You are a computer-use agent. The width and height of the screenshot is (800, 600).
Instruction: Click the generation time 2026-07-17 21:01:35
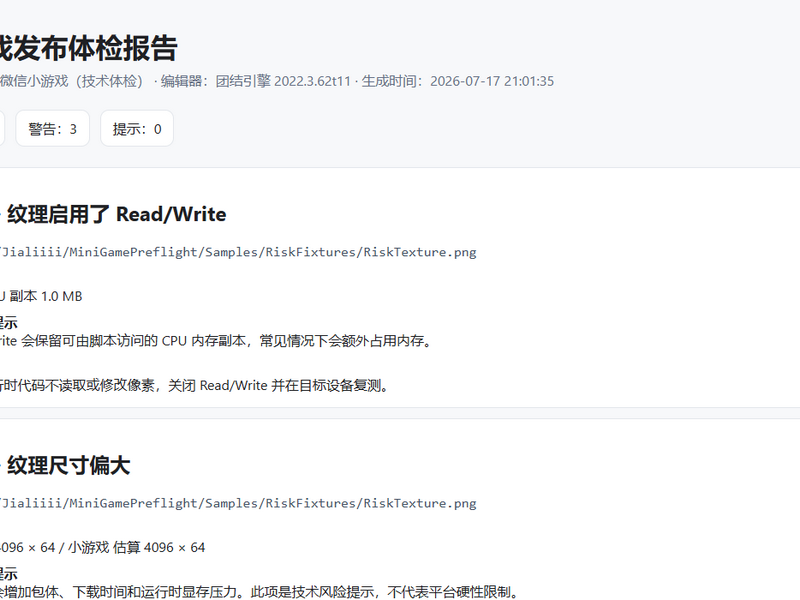pos(492,82)
